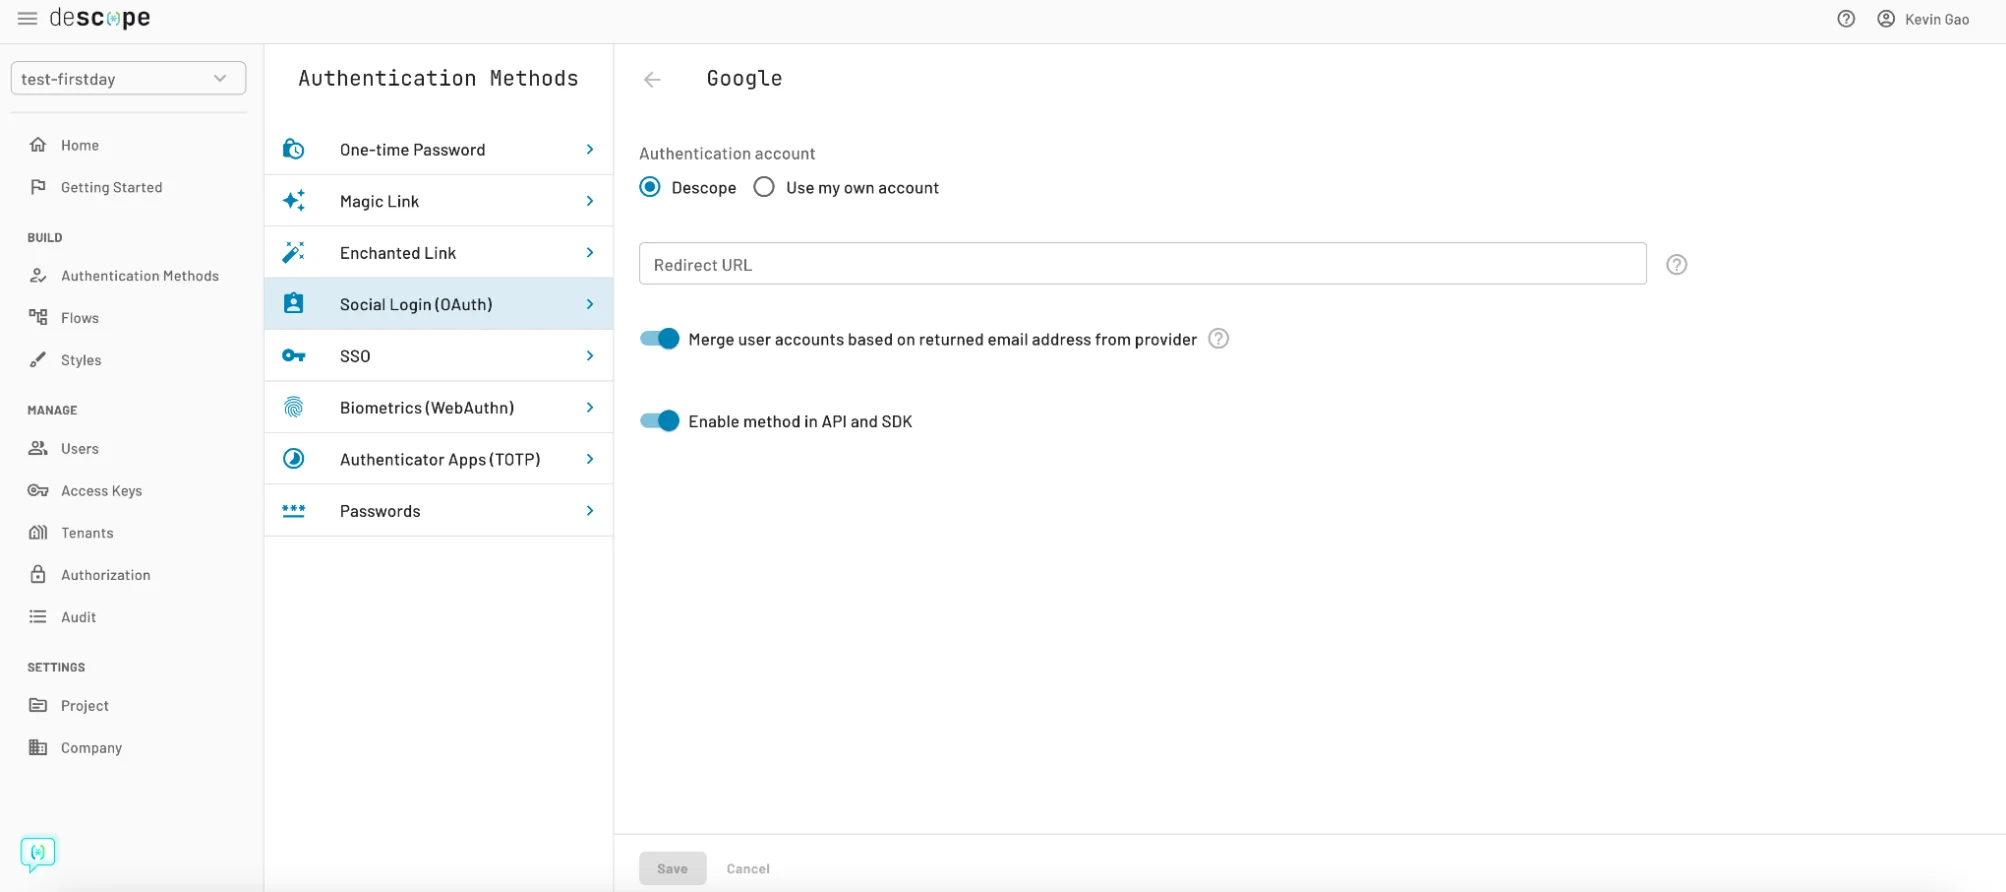The height and width of the screenshot is (892, 2006).
Task: Click the One-time Password clock icon
Action: (293, 150)
